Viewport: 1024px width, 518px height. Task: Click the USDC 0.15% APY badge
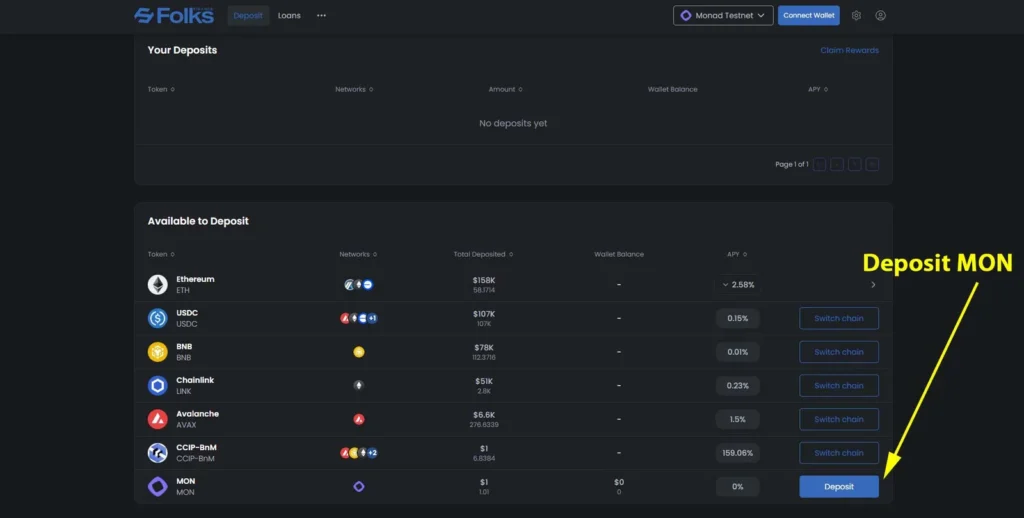click(737, 318)
